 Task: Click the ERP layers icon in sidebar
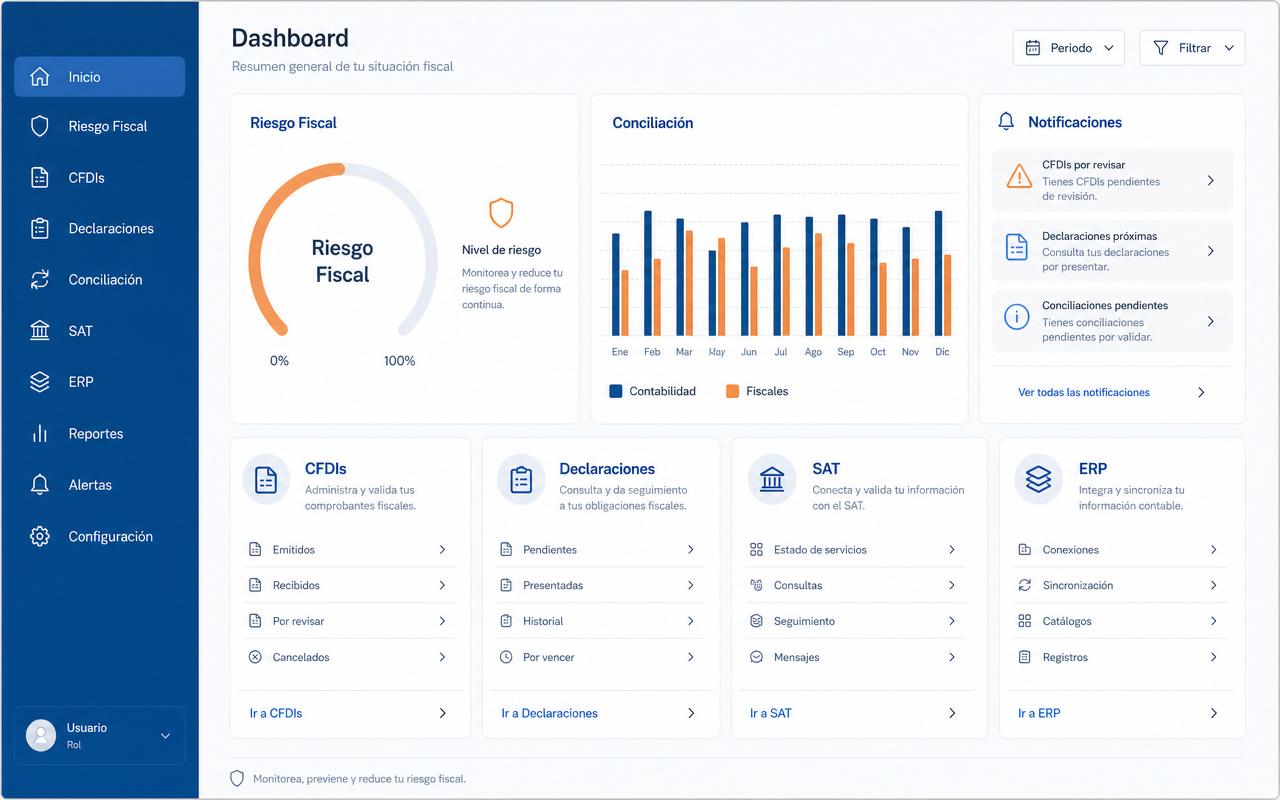40,382
